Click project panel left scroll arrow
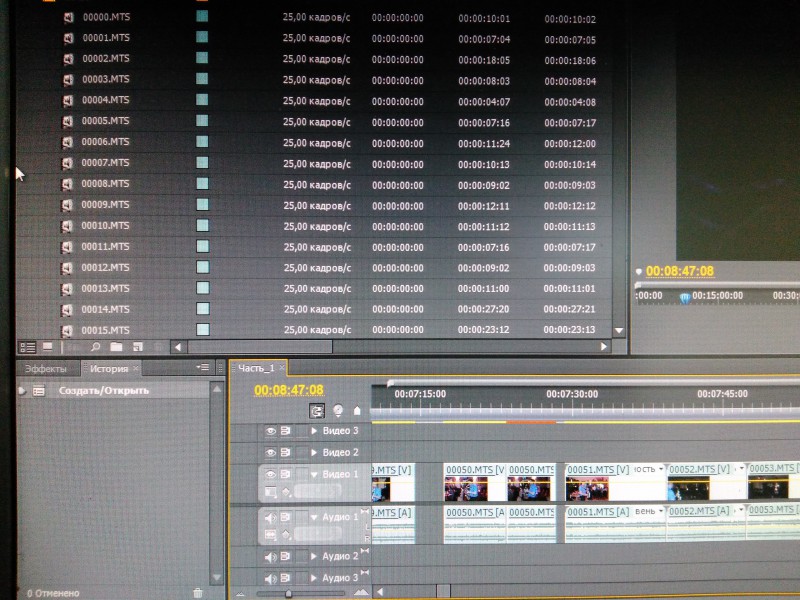This screenshot has height=600, width=800. pos(178,347)
